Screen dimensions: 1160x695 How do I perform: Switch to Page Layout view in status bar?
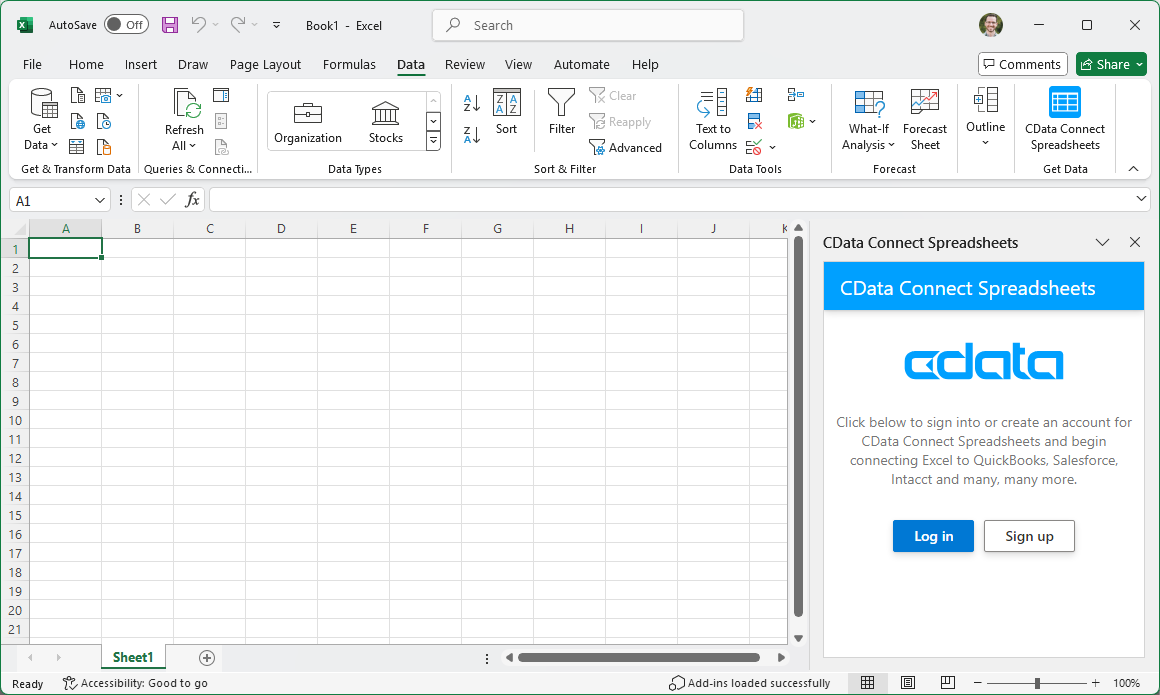pos(908,683)
